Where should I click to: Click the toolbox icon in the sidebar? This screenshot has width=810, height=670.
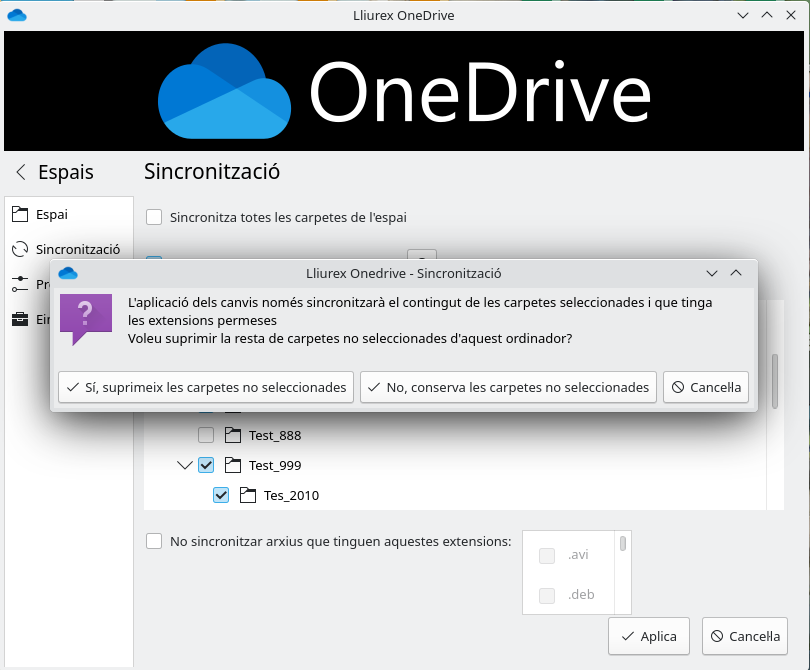(19, 319)
